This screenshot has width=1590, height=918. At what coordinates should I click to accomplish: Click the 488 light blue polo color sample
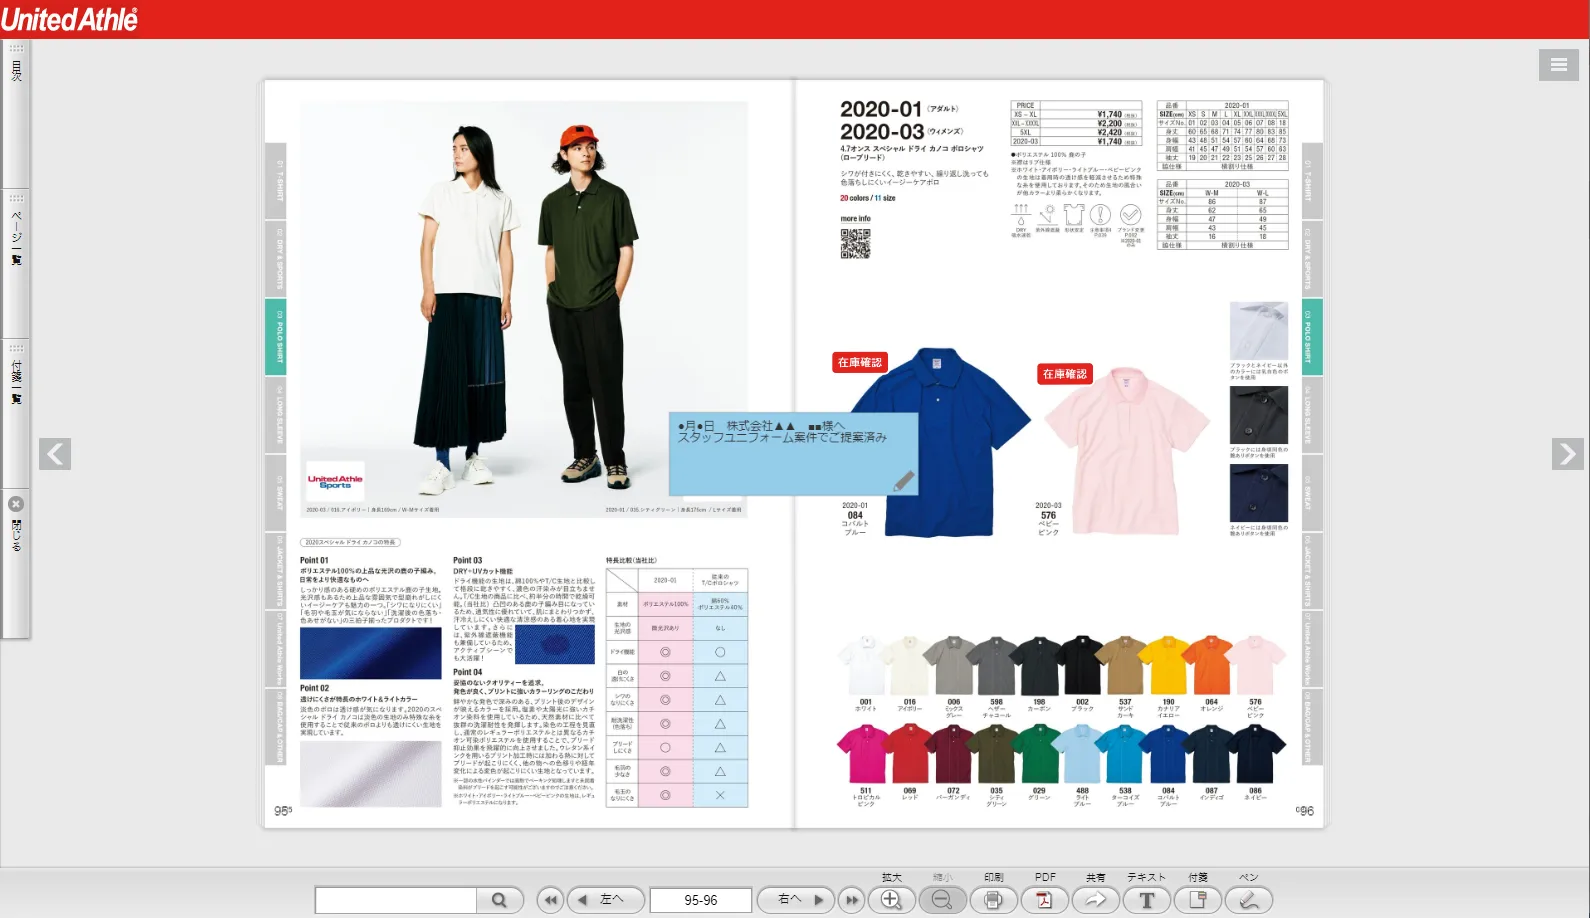point(1082,754)
